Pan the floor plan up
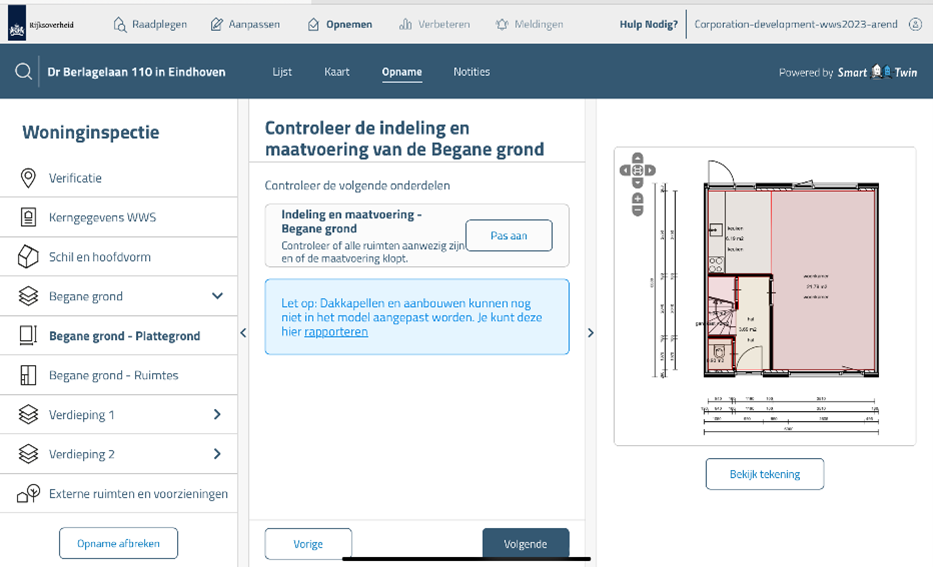This screenshot has width=933, height=567. click(x=638, y=159)
